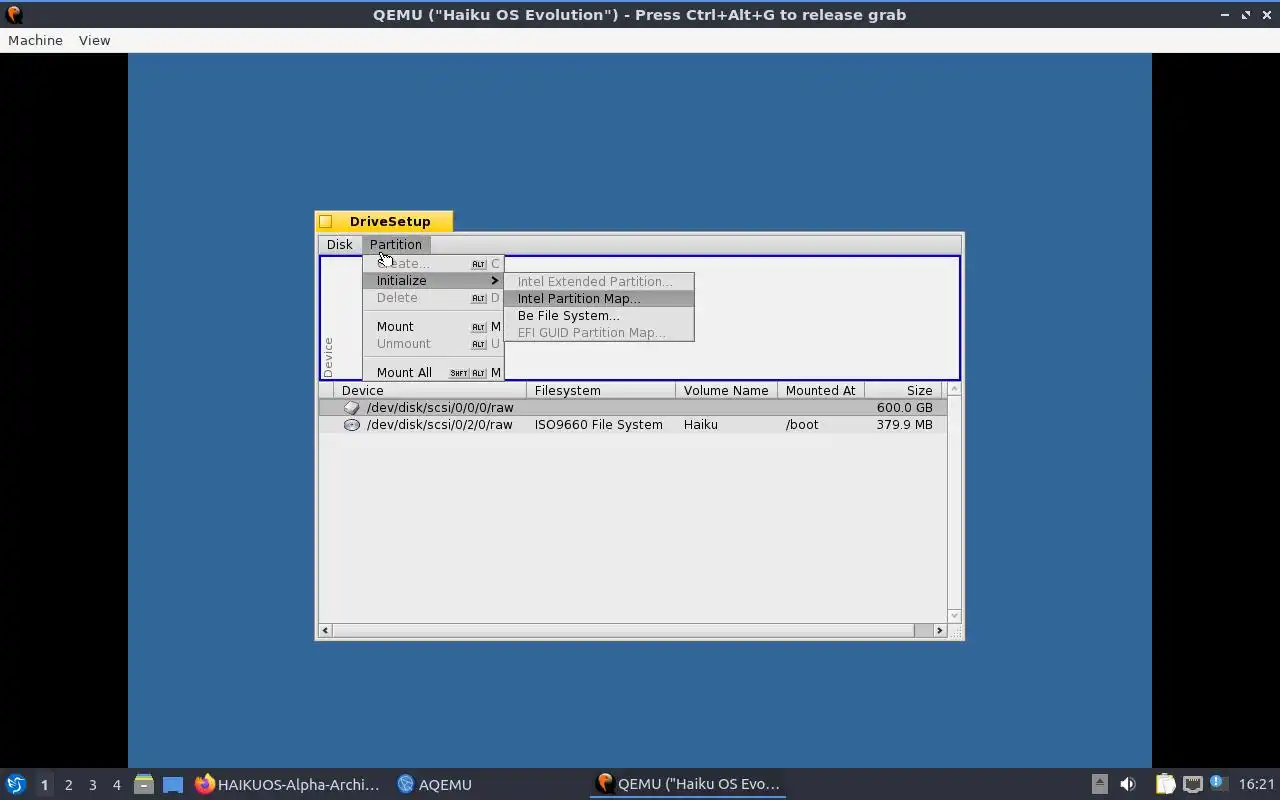Sort by the Volume Name column header
Viewport: 1280px width, 800px height.
point(727,391)
